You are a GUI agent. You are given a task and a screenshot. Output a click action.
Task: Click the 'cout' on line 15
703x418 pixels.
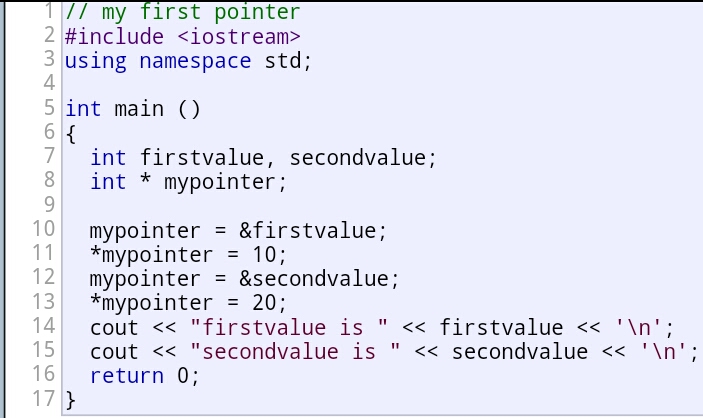(x=114, y=352)
